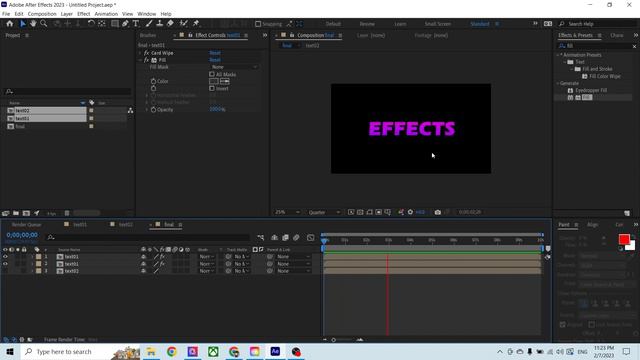Enable the All Masks checkbox
Image resolution: width=640 pixels, height=360 pixels.
click(212, 74)
